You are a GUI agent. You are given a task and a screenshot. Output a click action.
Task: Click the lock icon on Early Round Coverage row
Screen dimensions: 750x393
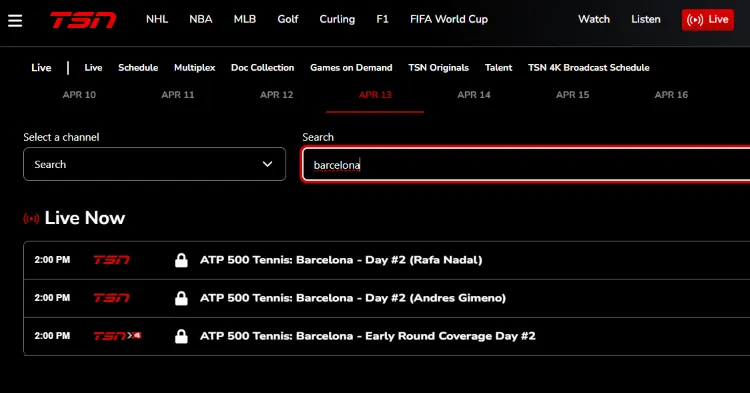(181, 336)
